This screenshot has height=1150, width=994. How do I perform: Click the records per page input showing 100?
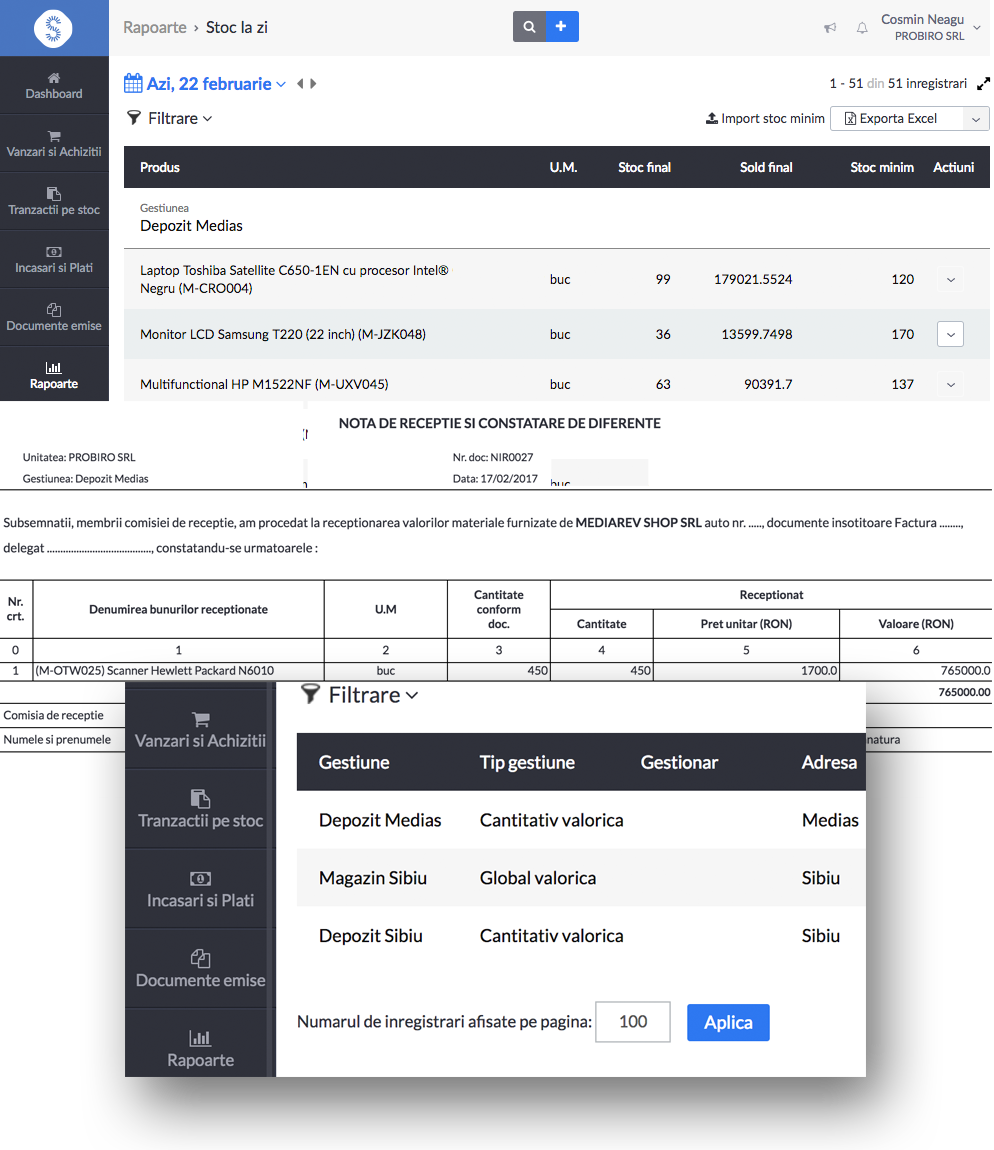[x=633, y=1022]
